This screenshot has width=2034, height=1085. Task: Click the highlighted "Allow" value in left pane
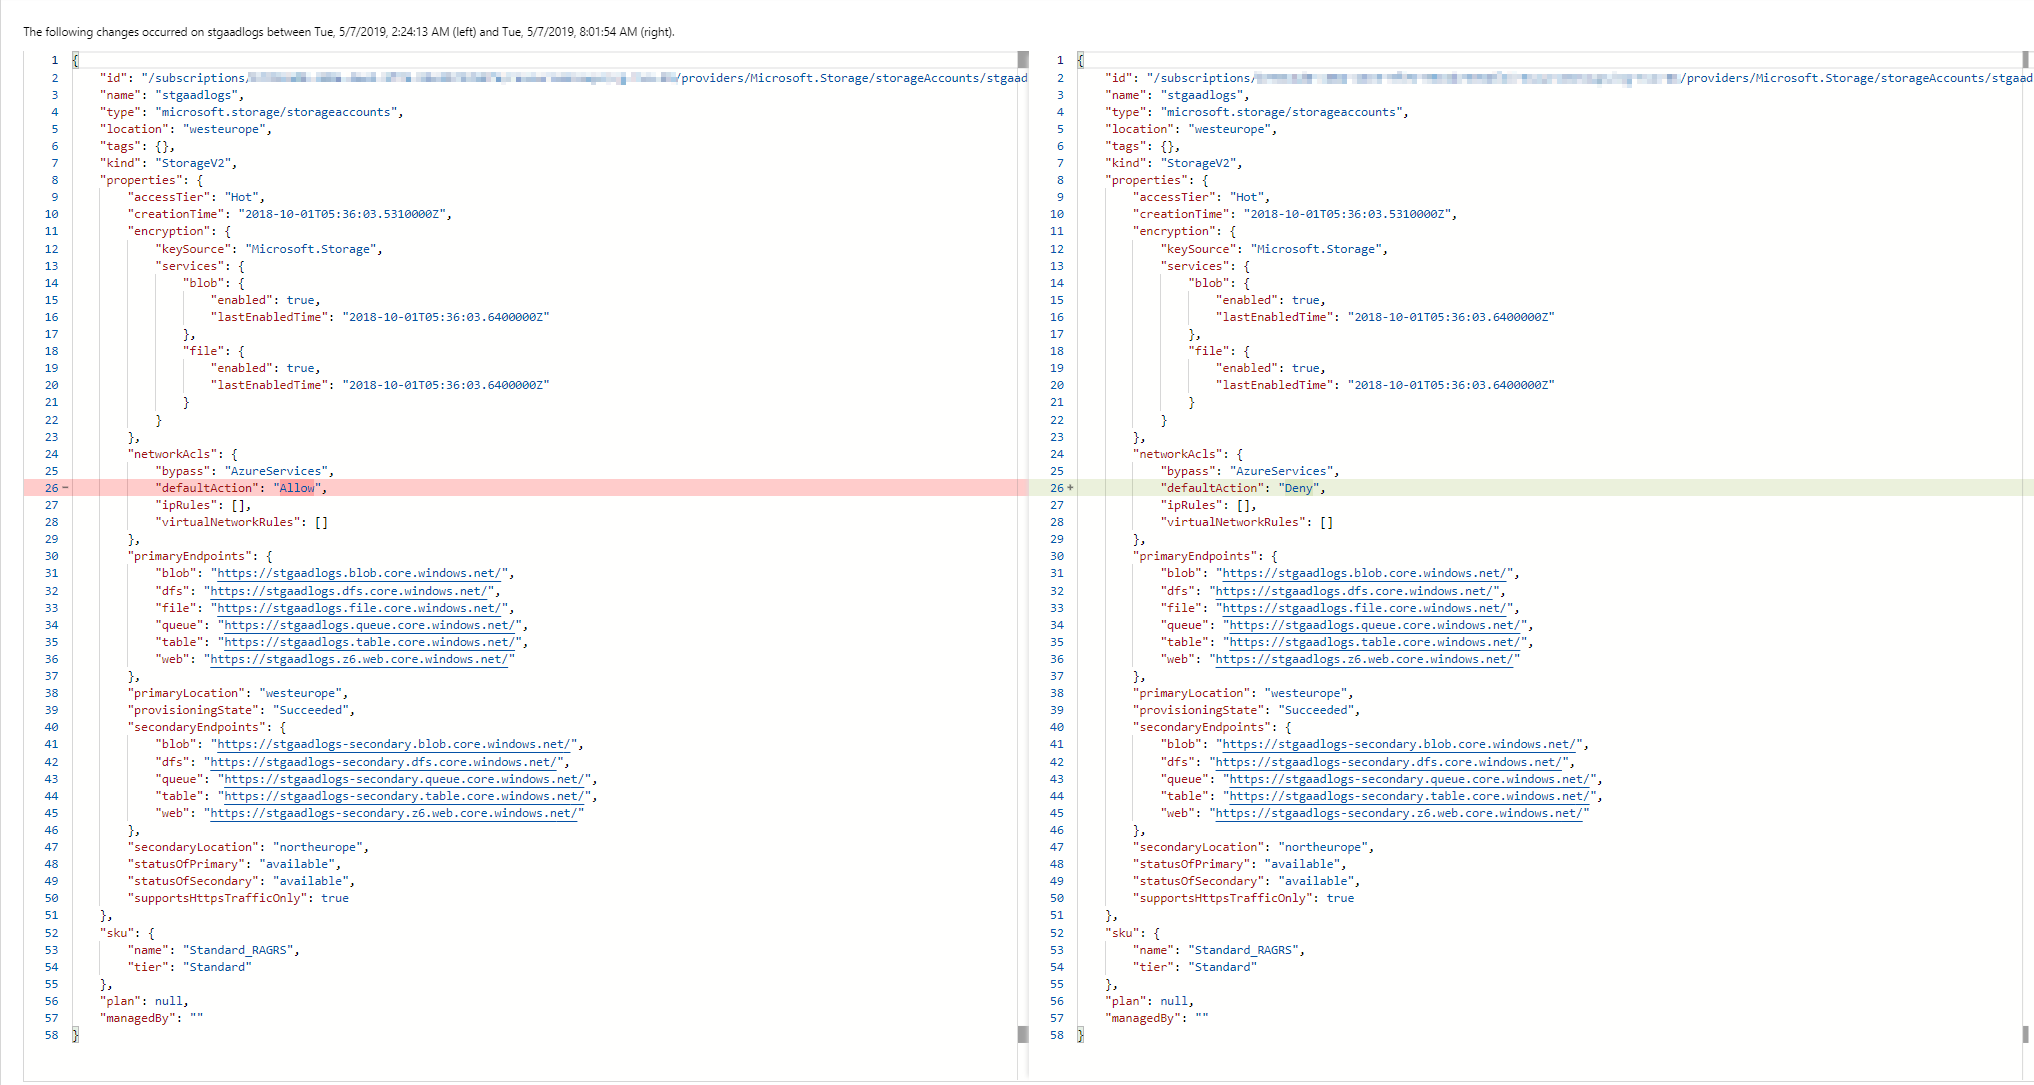[x=296, y=488]
